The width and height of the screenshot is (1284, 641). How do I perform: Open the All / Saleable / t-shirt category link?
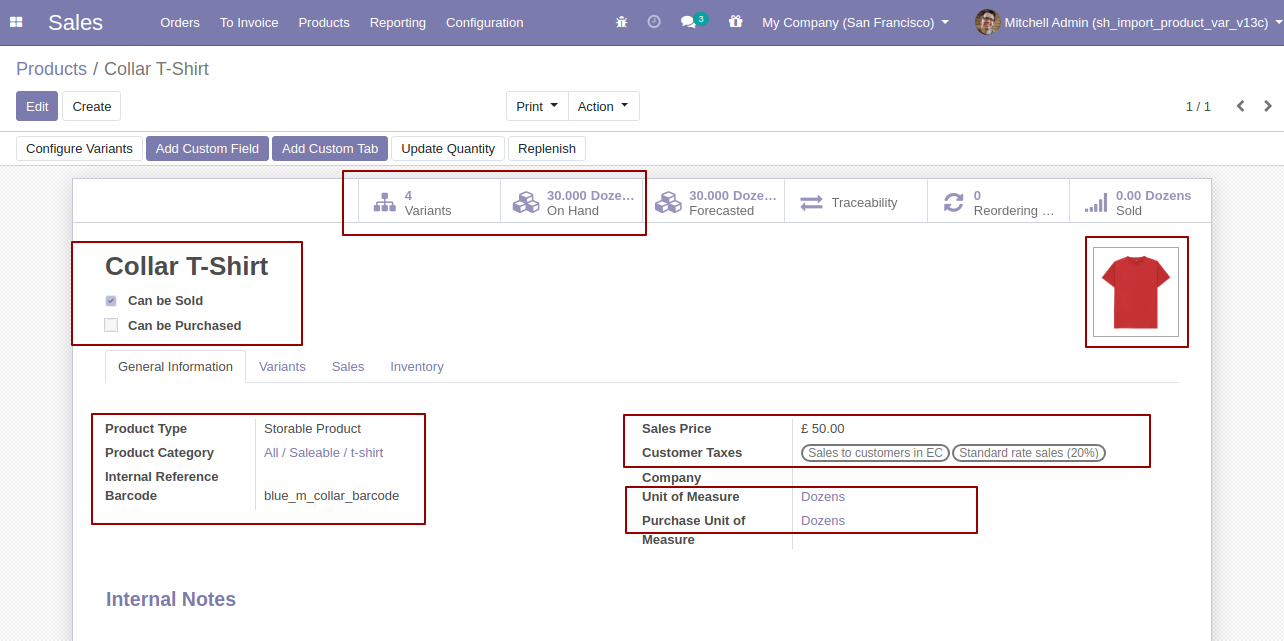point(323,453)
